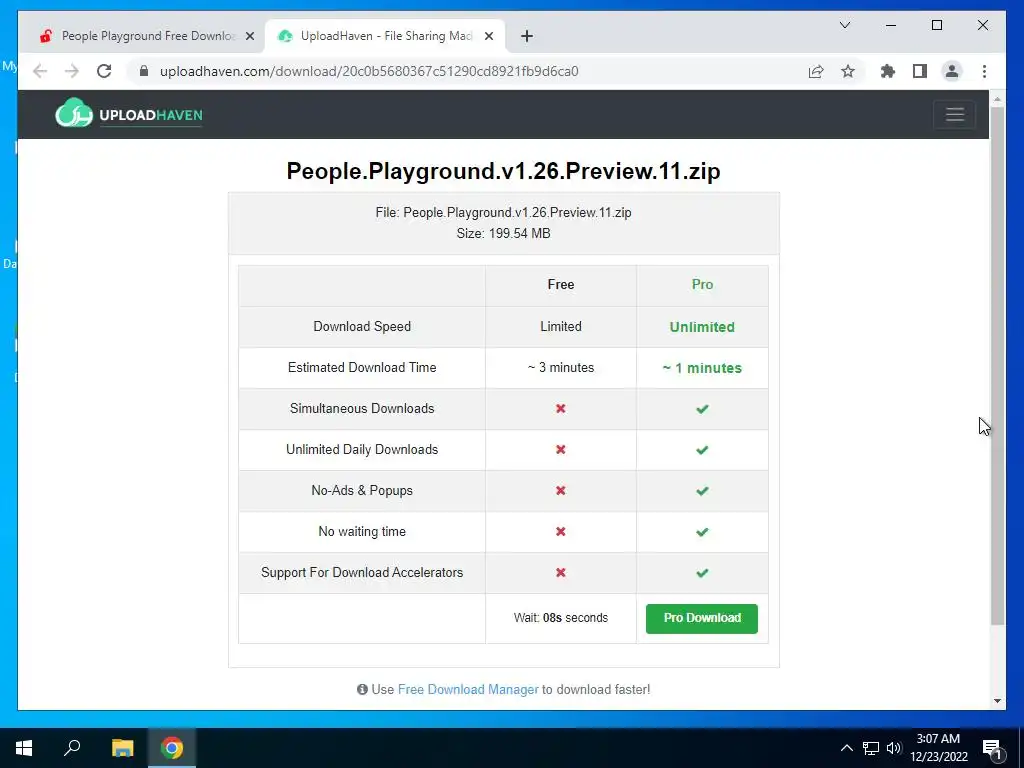
Task: Close the People Playground tab
Action: click(x=249, y=36)
